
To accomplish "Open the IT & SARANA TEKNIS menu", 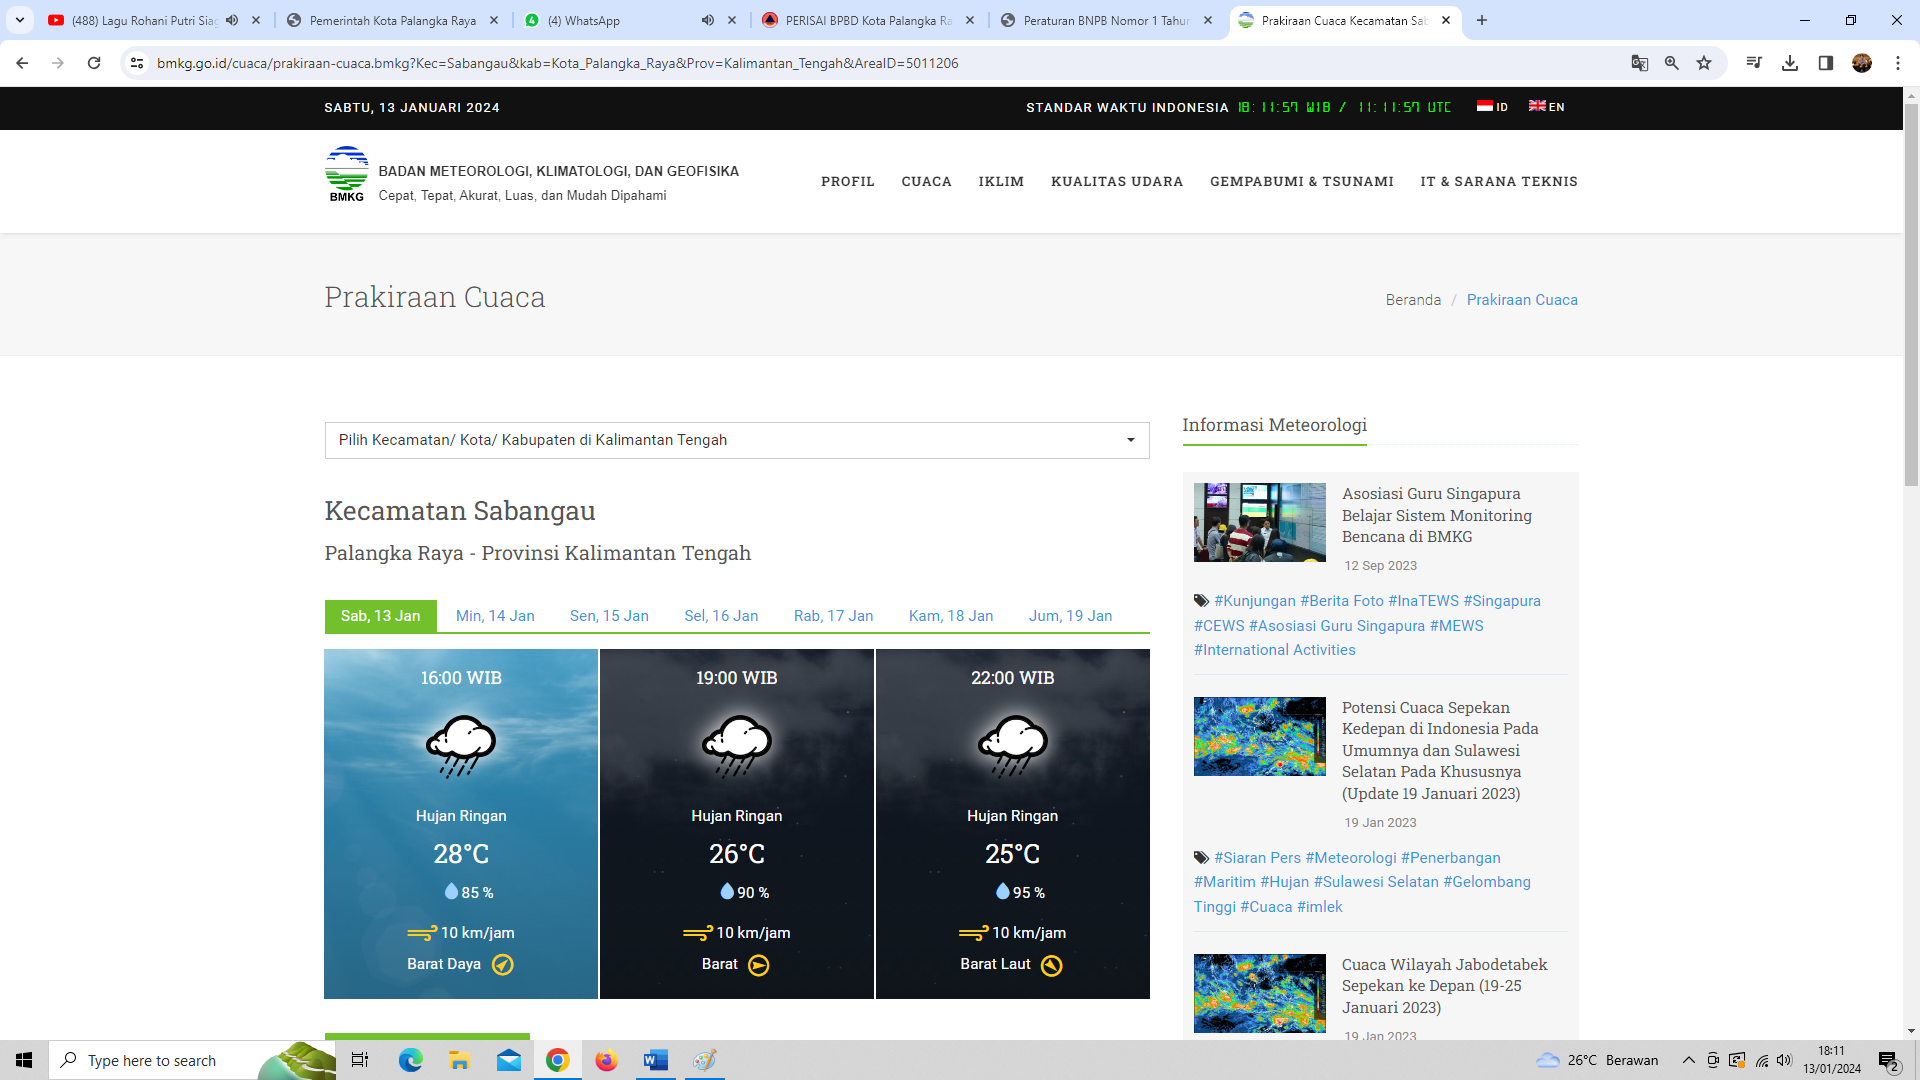I will 1499,181.
